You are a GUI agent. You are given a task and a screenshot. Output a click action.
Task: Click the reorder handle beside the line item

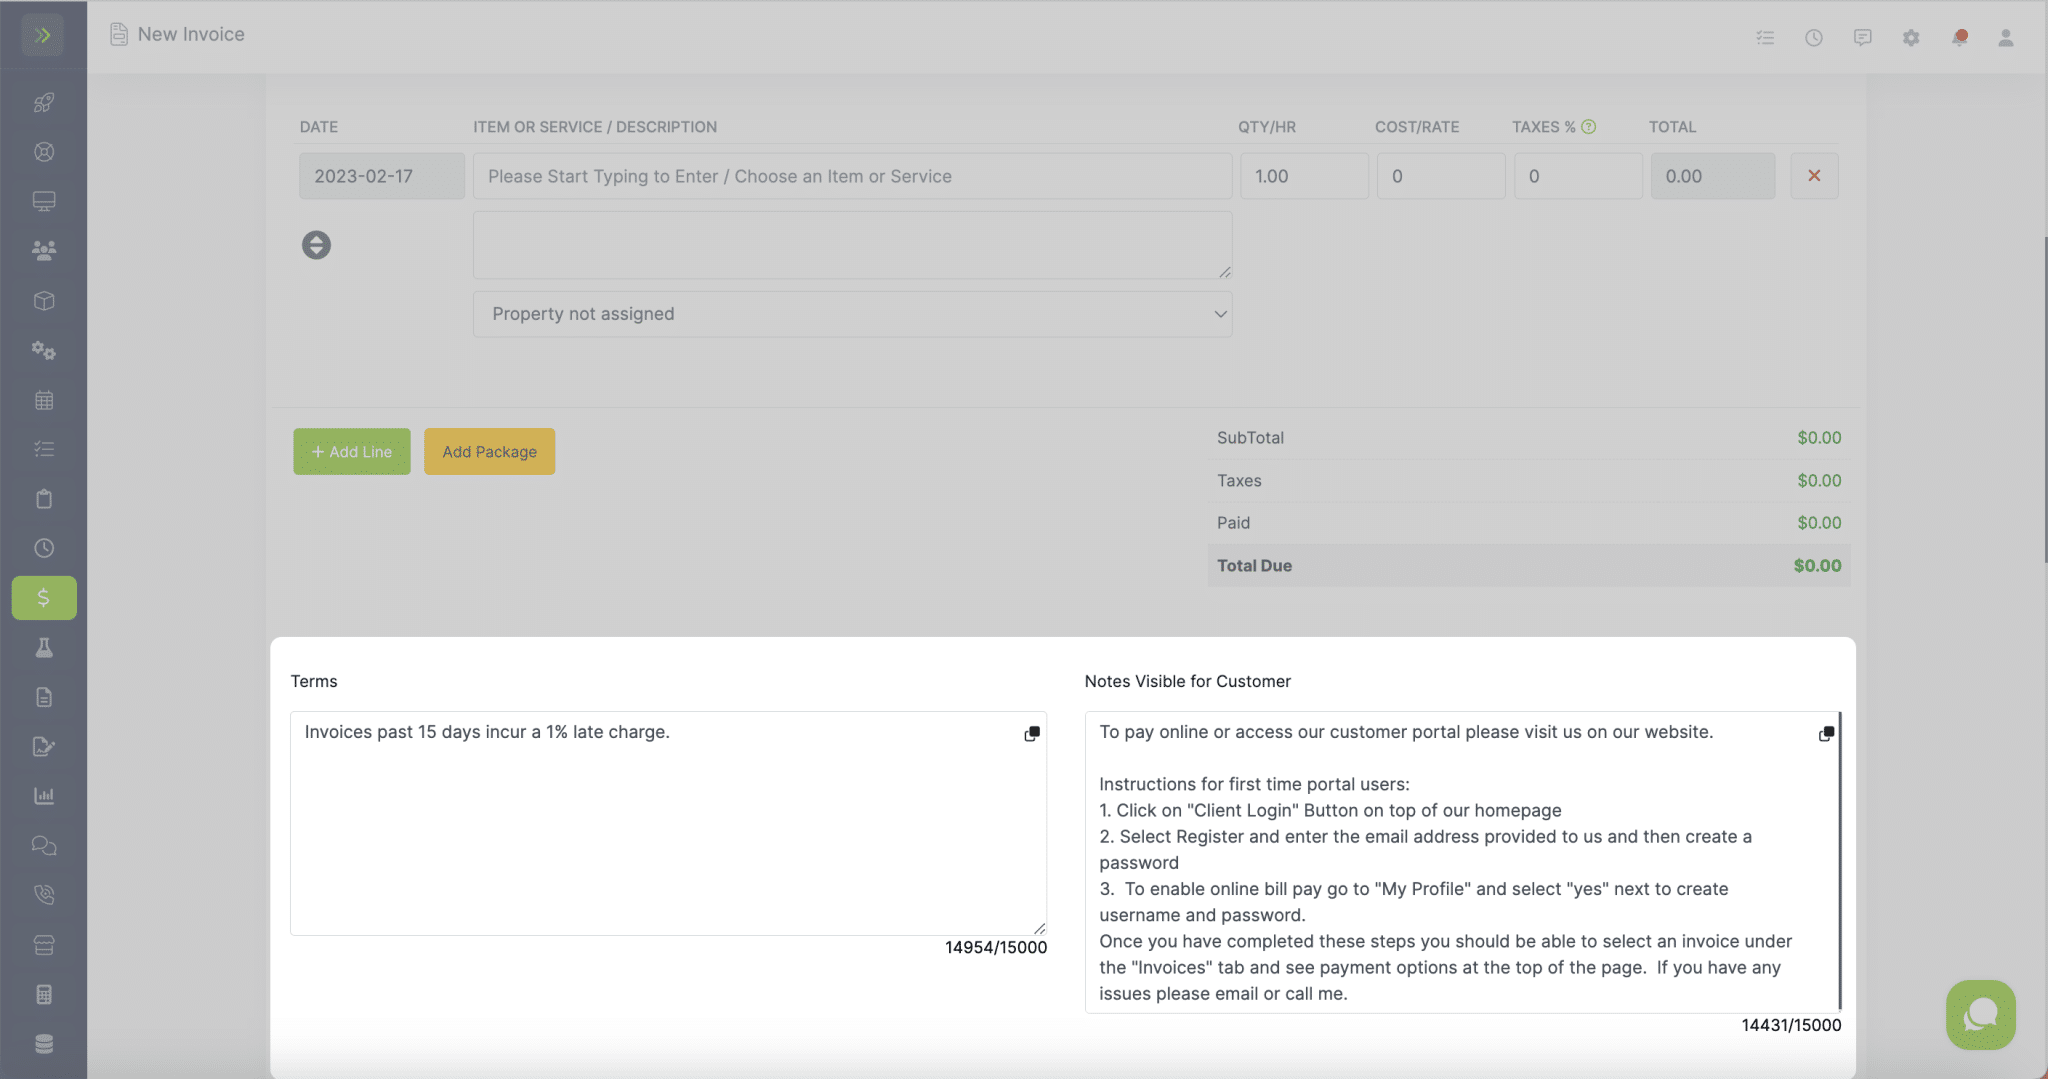click(x=316, y=244)
